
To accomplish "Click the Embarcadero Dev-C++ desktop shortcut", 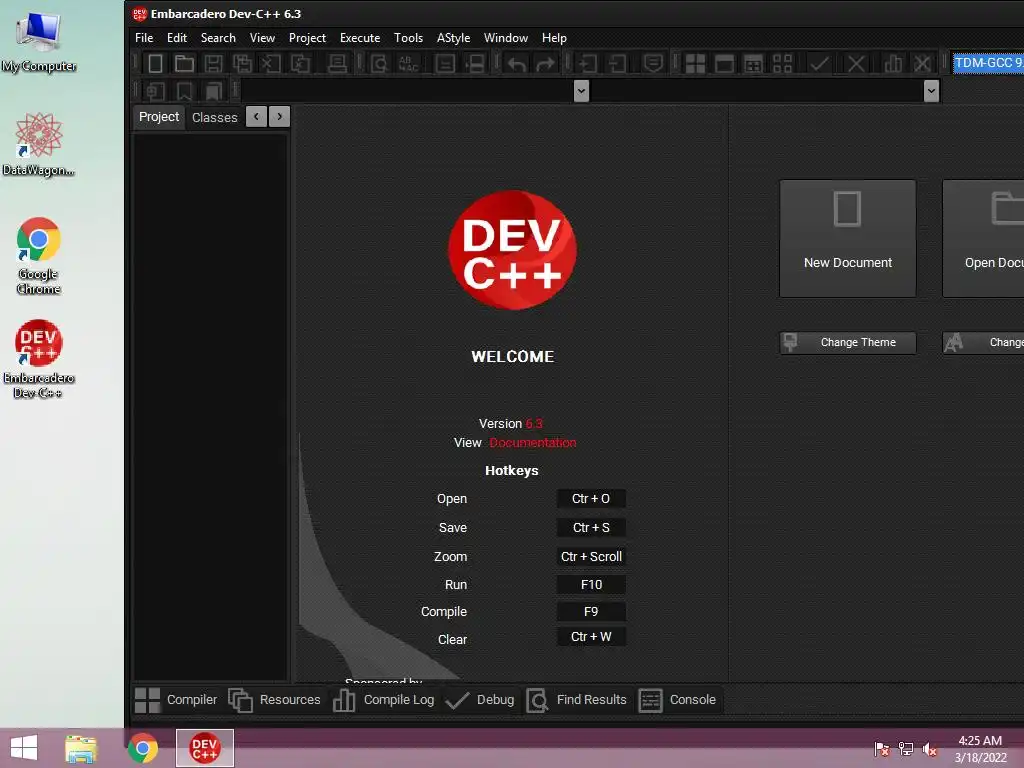I will point(39,359).
